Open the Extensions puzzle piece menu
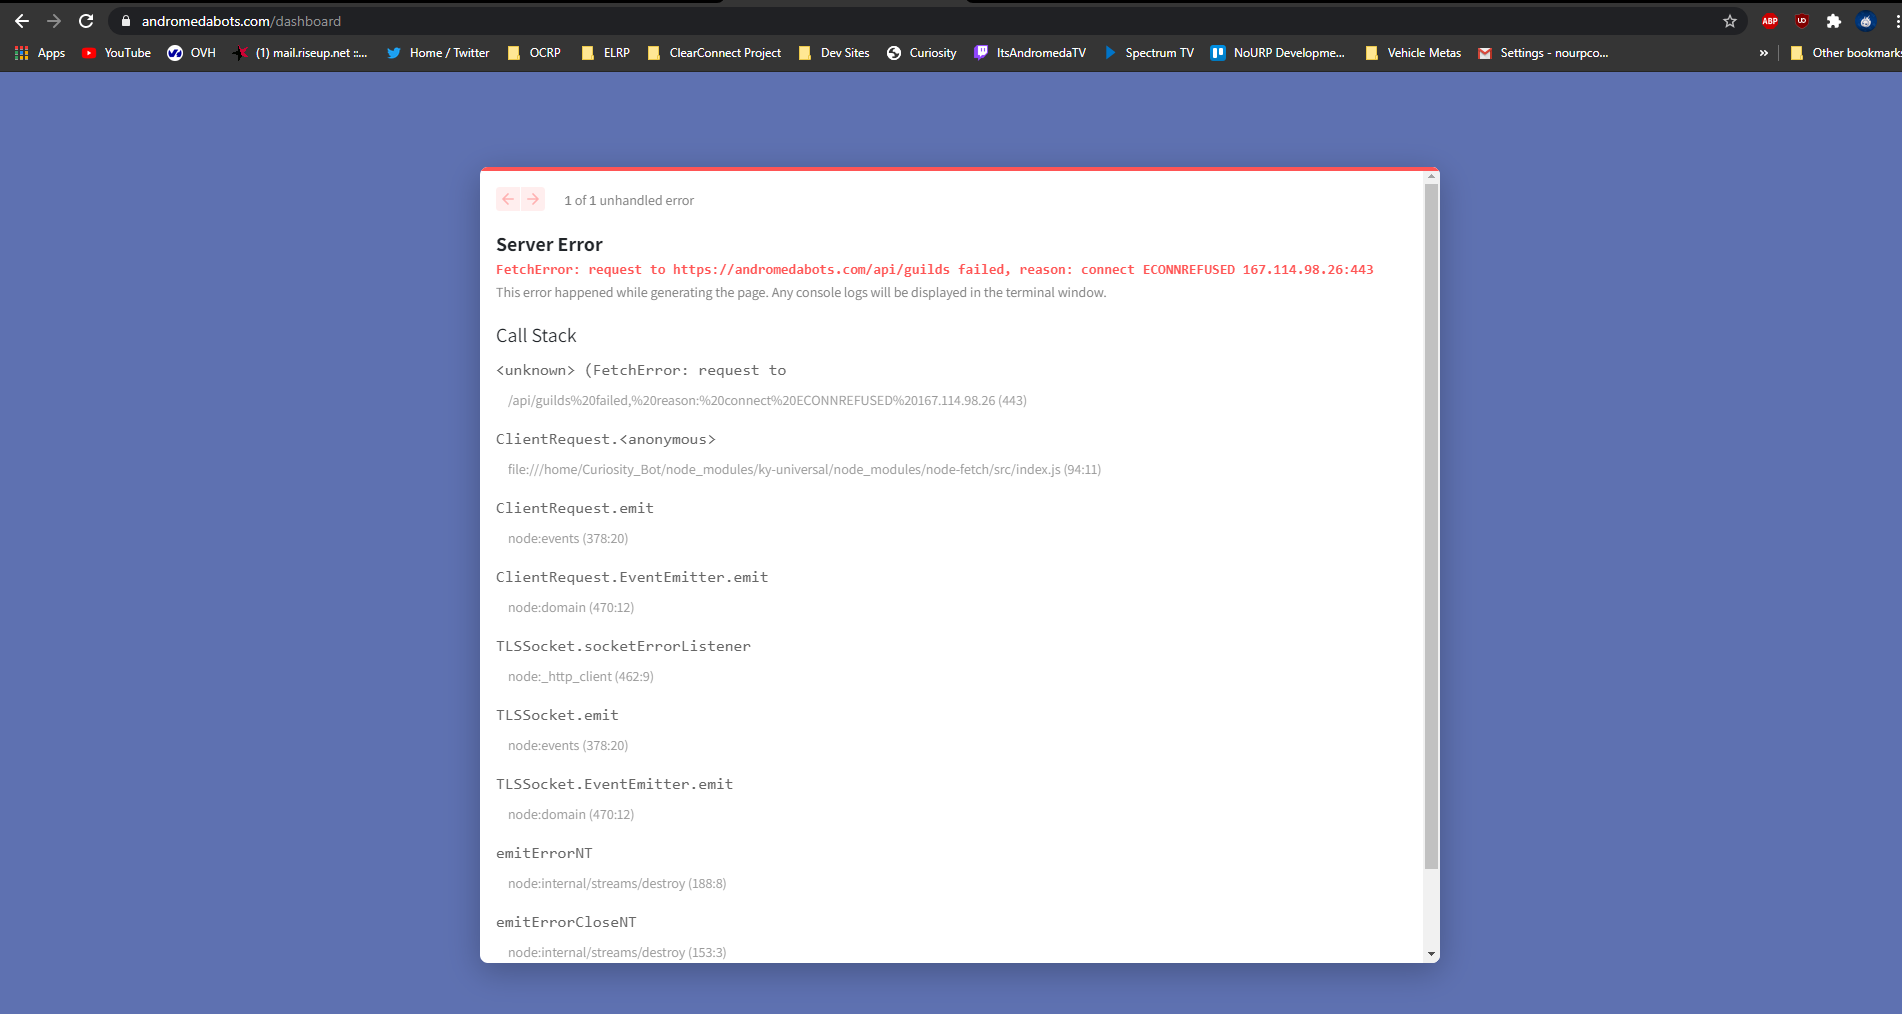Viewport: 1902px width, 1014px height. click(1834, 21)
